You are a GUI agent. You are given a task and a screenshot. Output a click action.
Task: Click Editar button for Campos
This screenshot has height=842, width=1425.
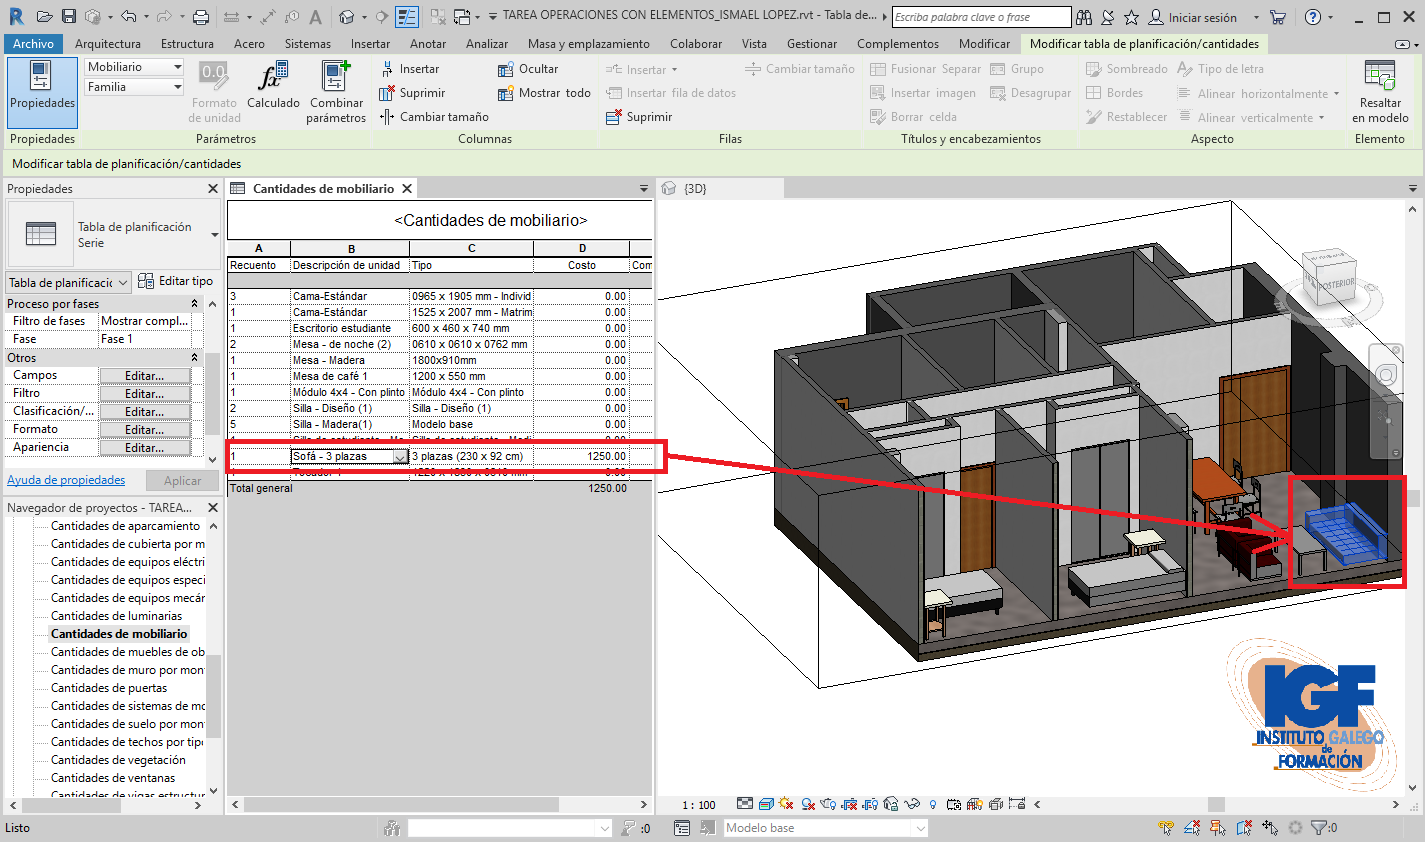[x=145, y=376]
